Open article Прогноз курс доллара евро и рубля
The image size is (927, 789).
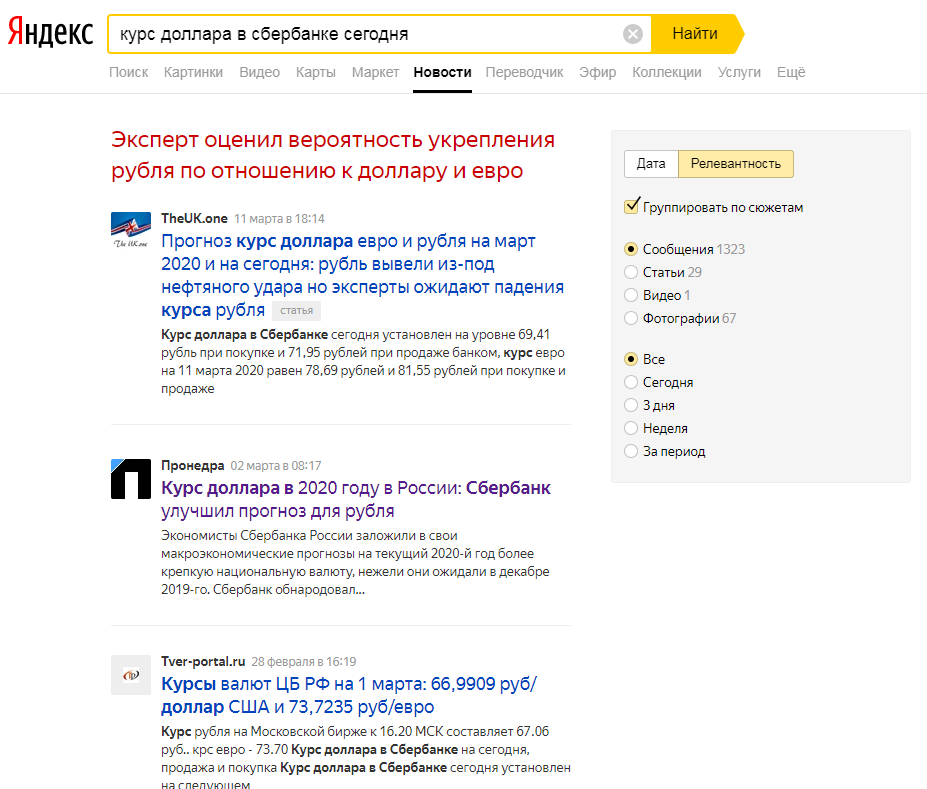click(x=362, y=275)
